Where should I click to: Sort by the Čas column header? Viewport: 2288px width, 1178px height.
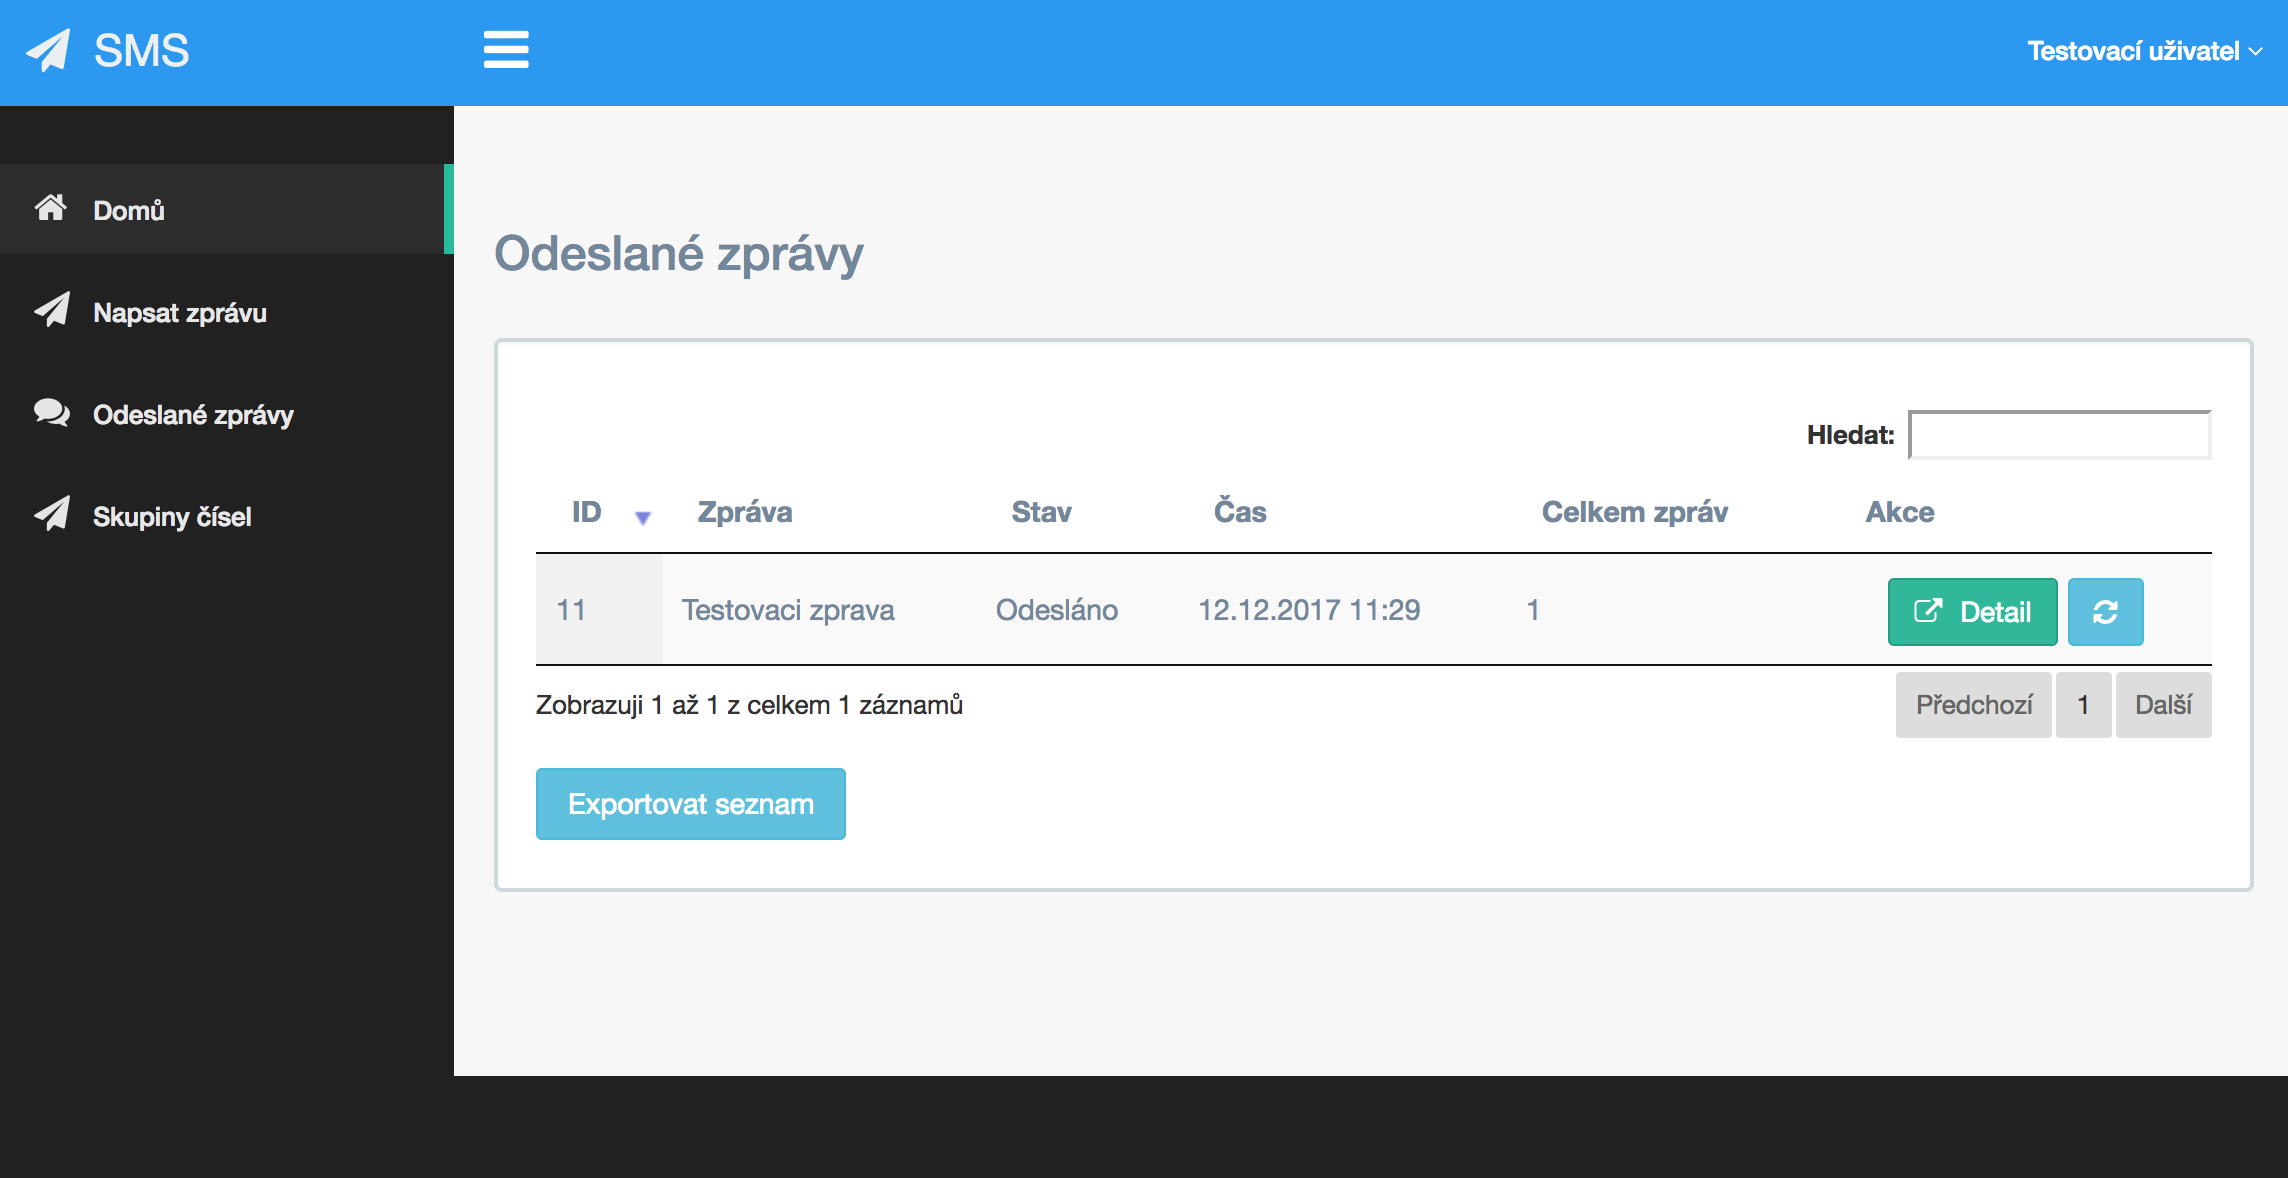[1240, 511]
